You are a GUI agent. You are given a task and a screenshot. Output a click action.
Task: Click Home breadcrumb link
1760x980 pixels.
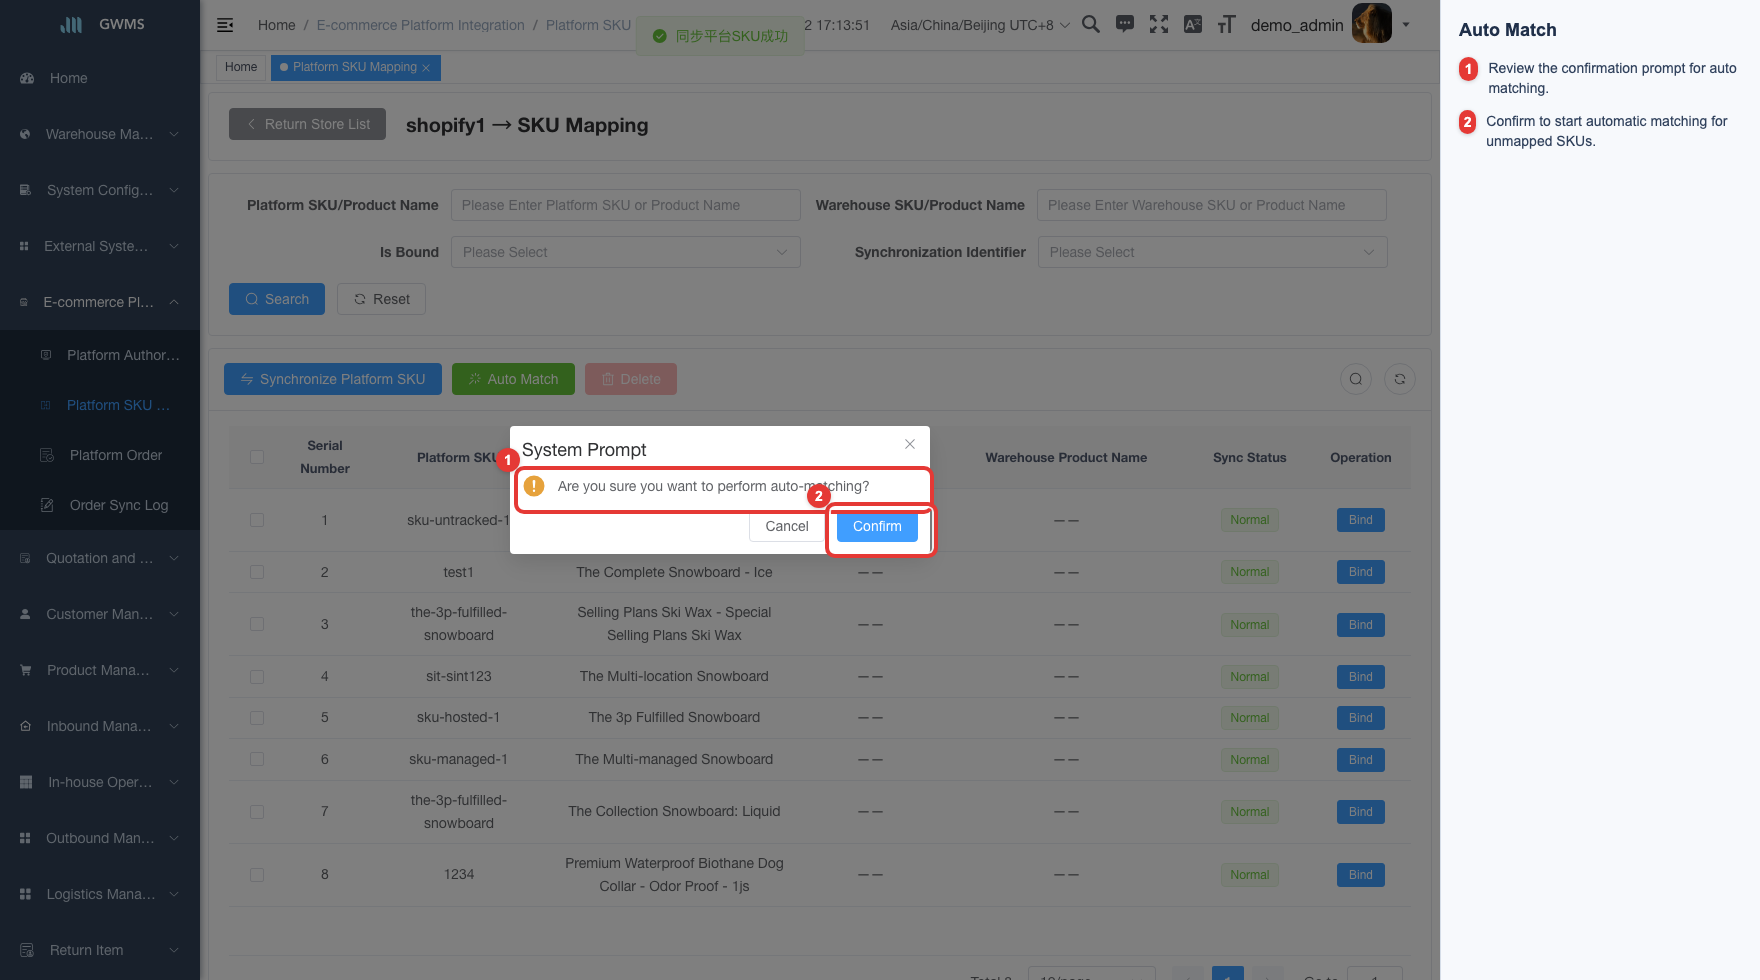[x=276, y=25]
